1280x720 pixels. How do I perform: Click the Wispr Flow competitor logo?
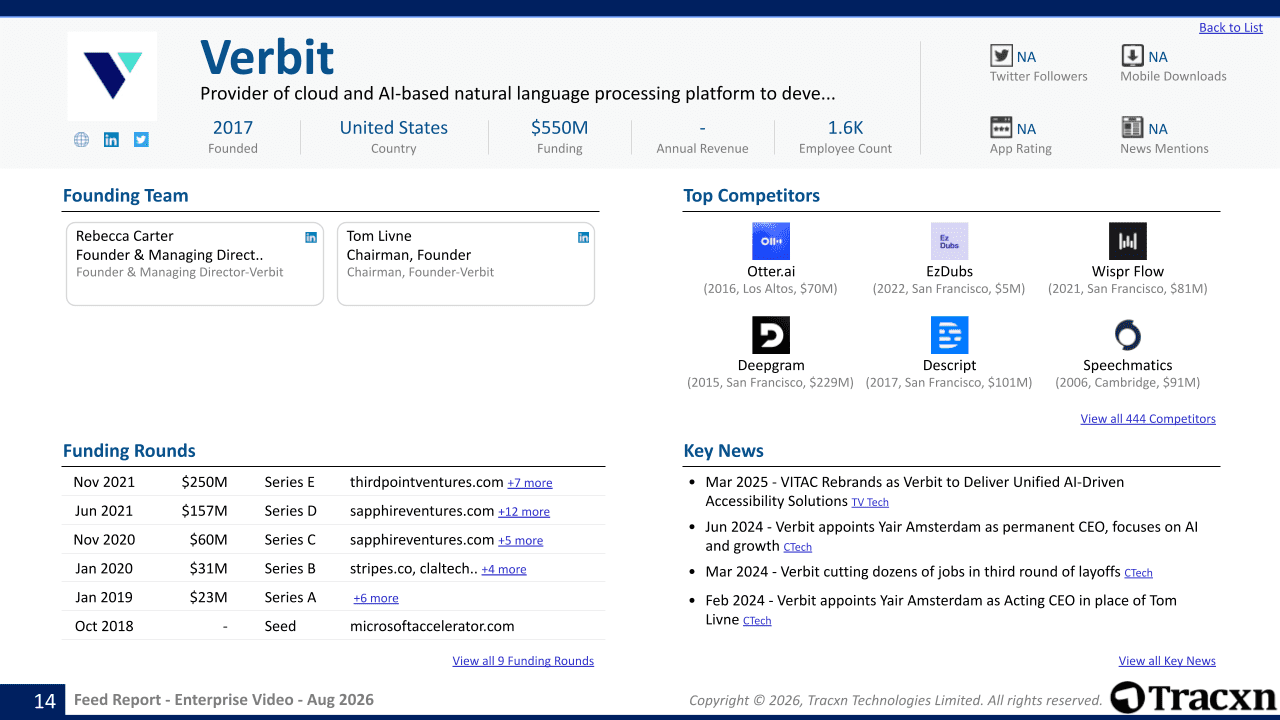point(1128,241)
